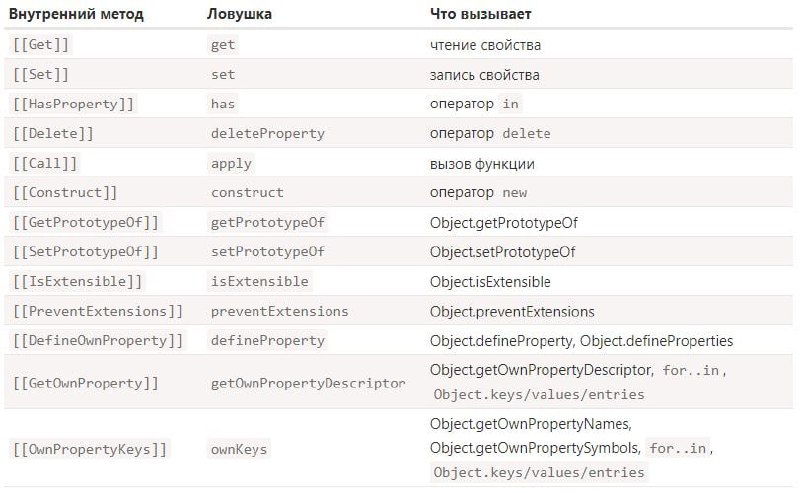Viewport: 800px width, 493px height.
Task: Click the getOwnPropertyDescriptor trap code
Action: tap(308, 383)
